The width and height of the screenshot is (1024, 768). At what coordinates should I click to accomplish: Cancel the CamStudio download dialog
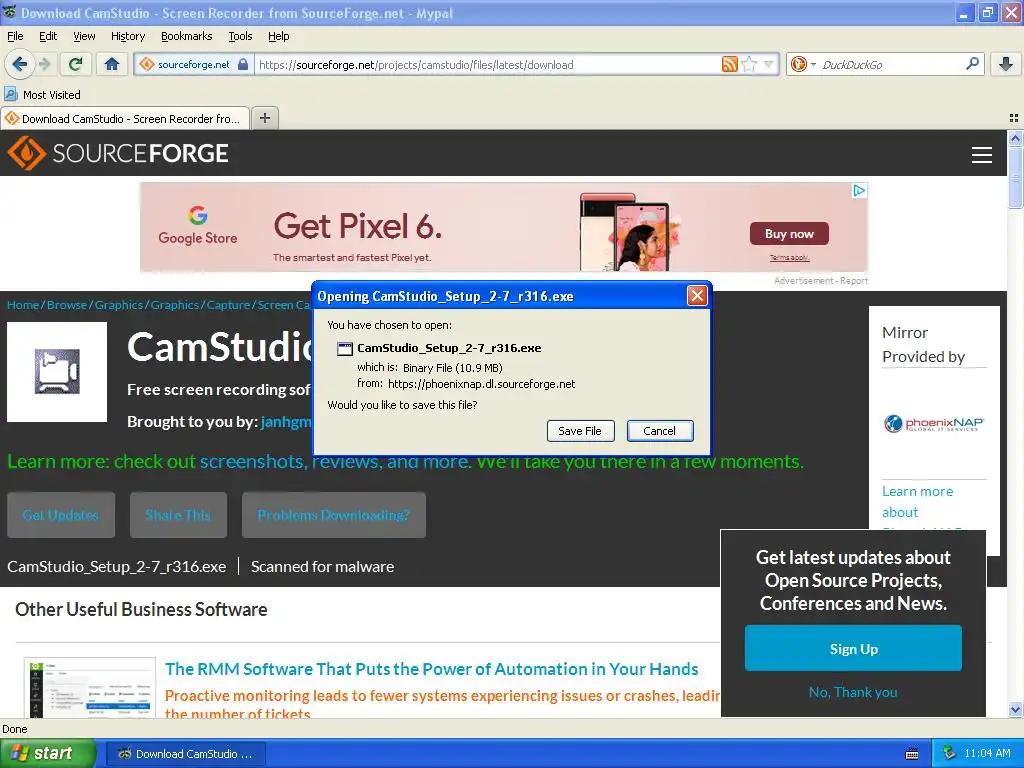click(x=660, y=431)
